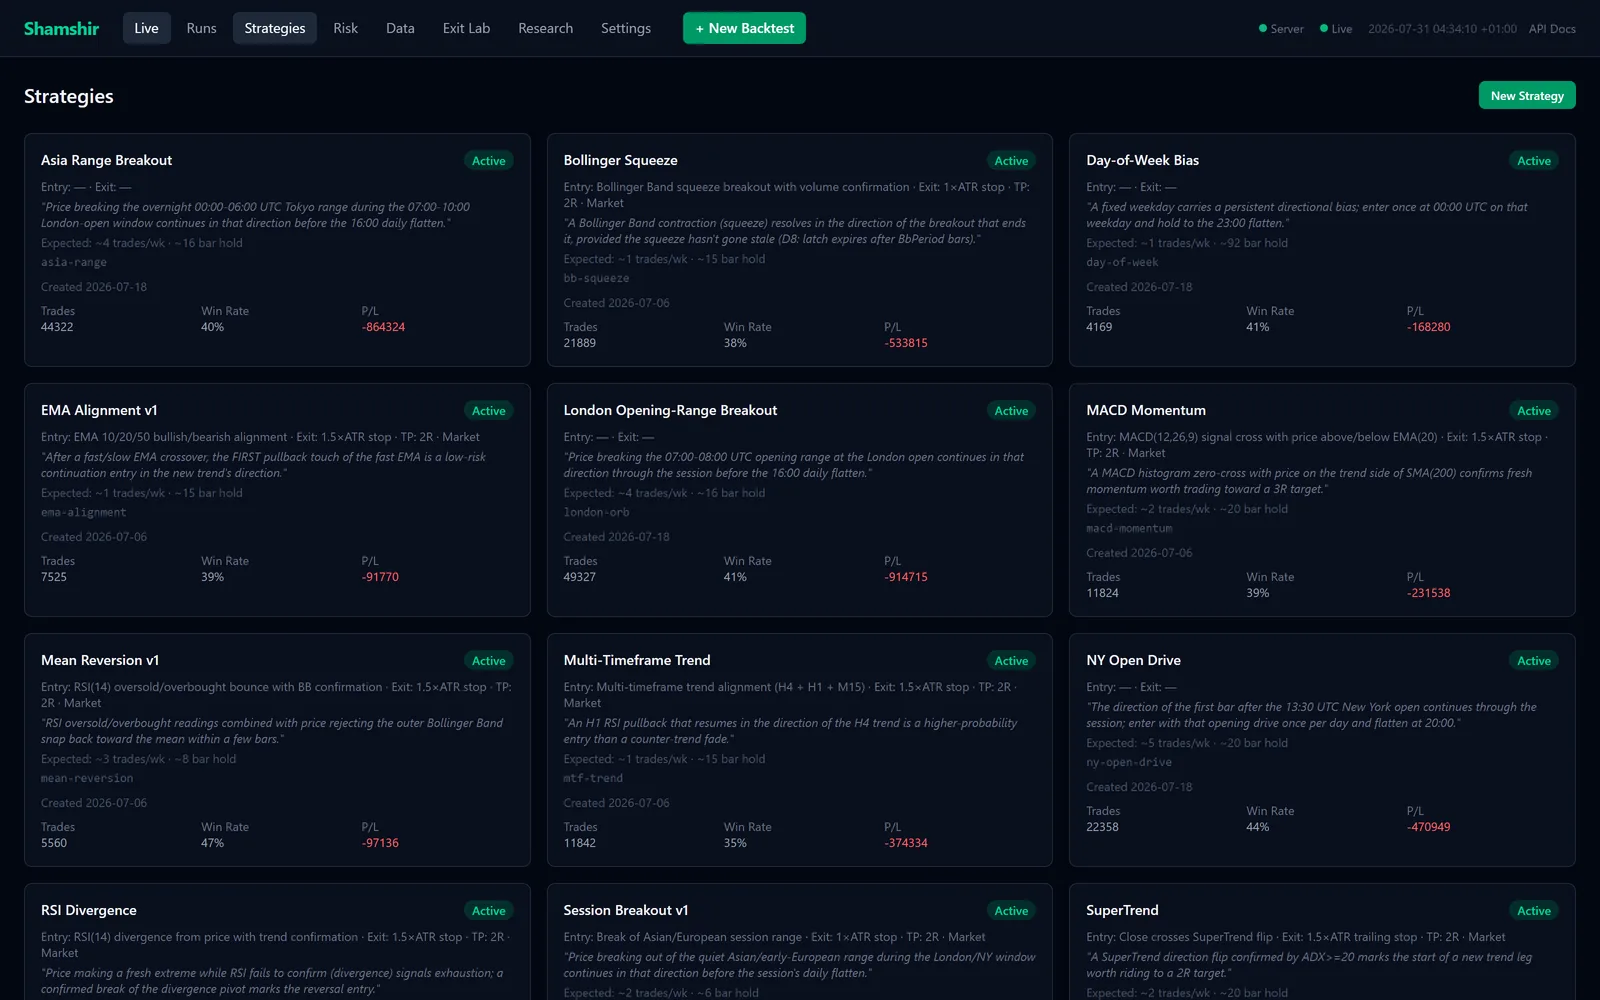
Task: Open the MACD Momentum strategy title
Action: pos(1146,410)
